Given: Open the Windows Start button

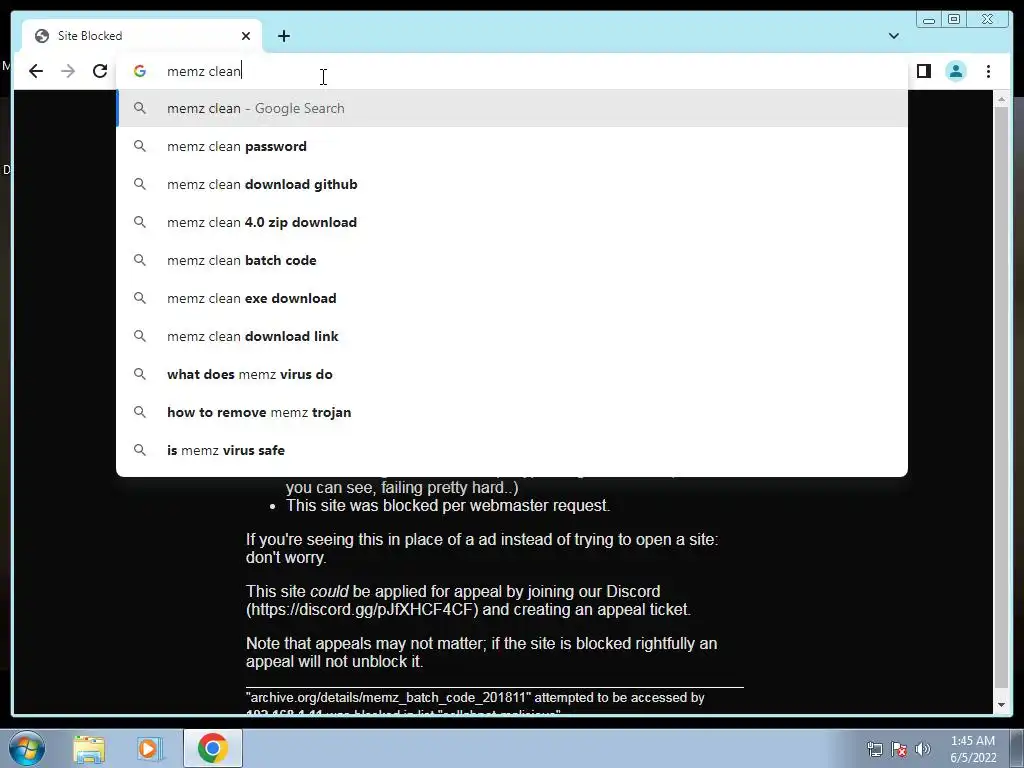Looking at the screenshot, I should 26,748.
